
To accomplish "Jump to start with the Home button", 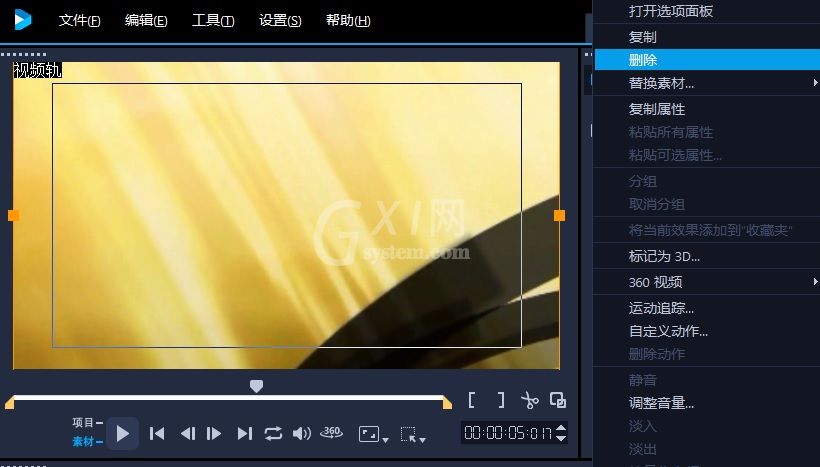I will [157, 434].
